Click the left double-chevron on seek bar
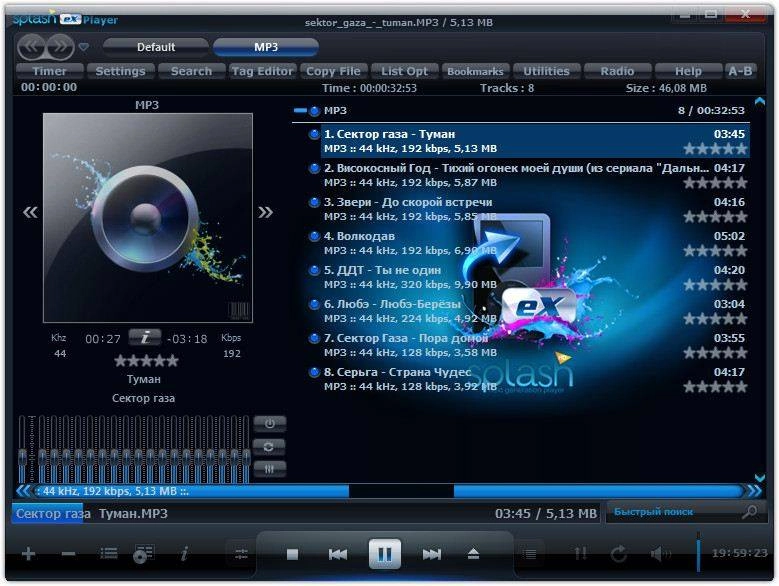This screenshot has height=586, width=779. click(23, 491)
